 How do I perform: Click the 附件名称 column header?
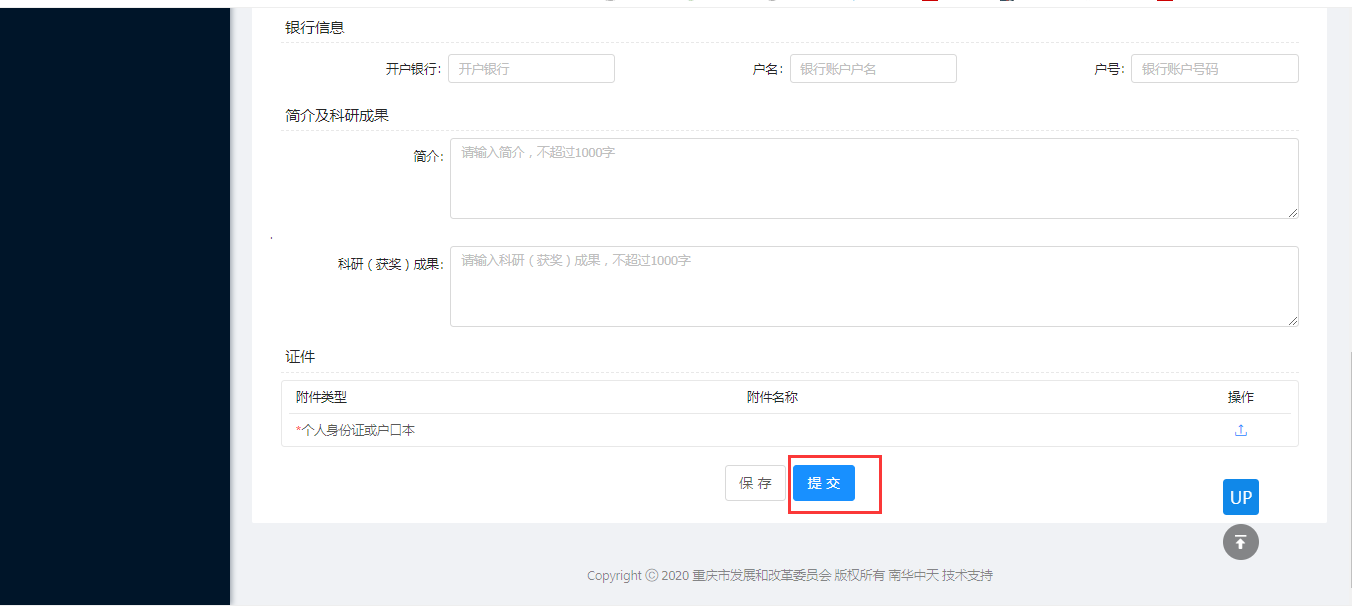pos(773,397)
